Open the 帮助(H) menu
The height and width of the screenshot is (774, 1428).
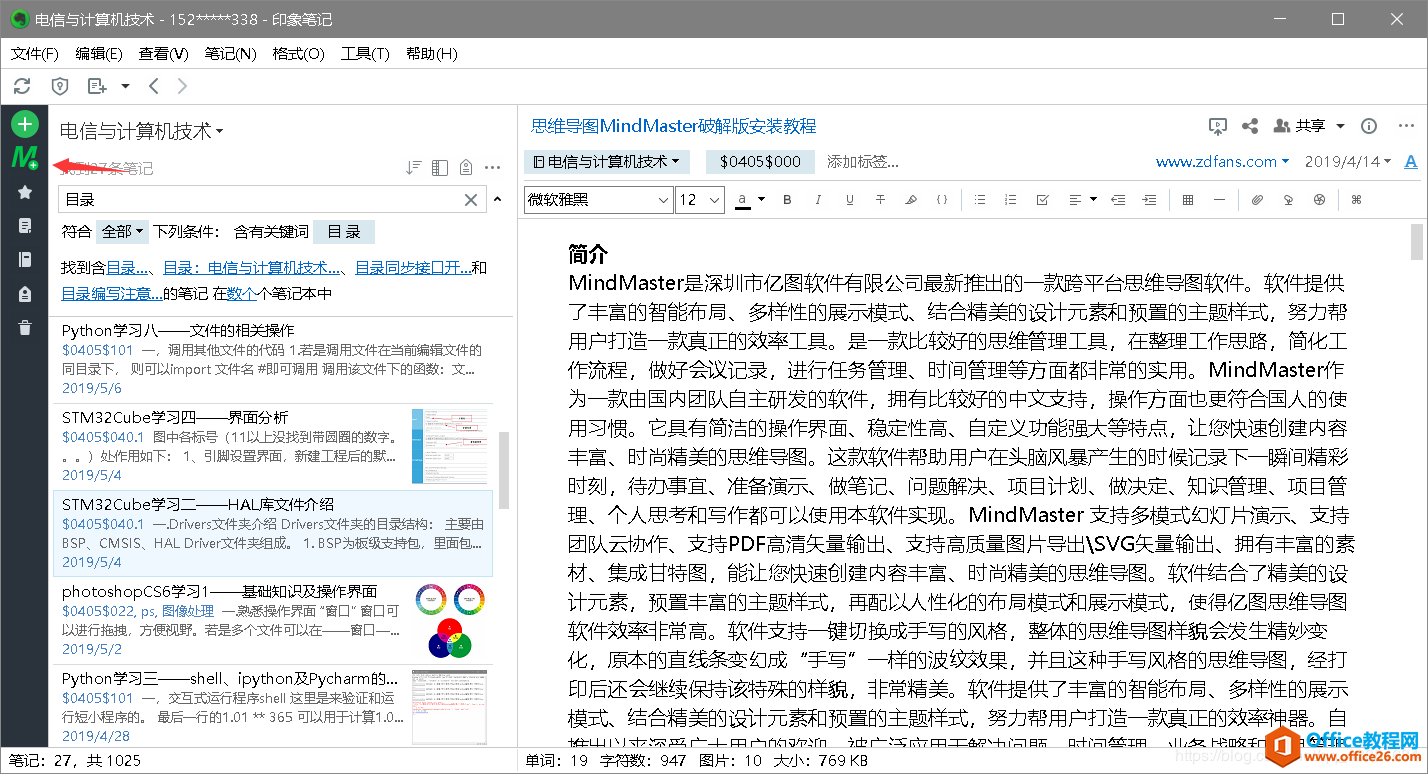tap(432, 53)
